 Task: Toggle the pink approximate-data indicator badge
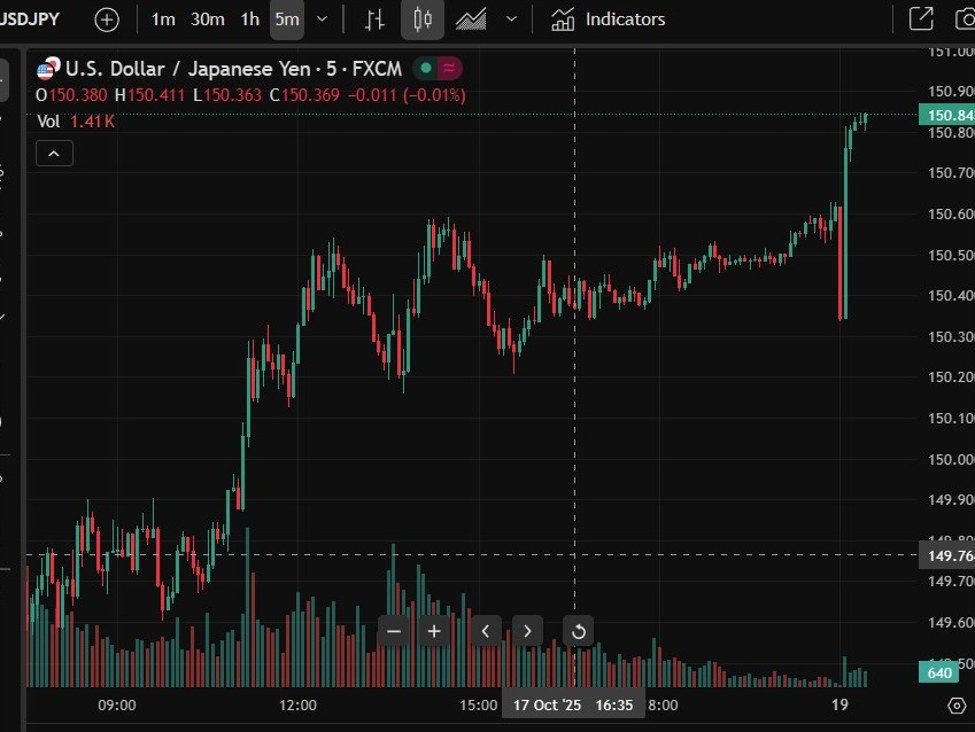pyautogui.click(x=449, y=68)
